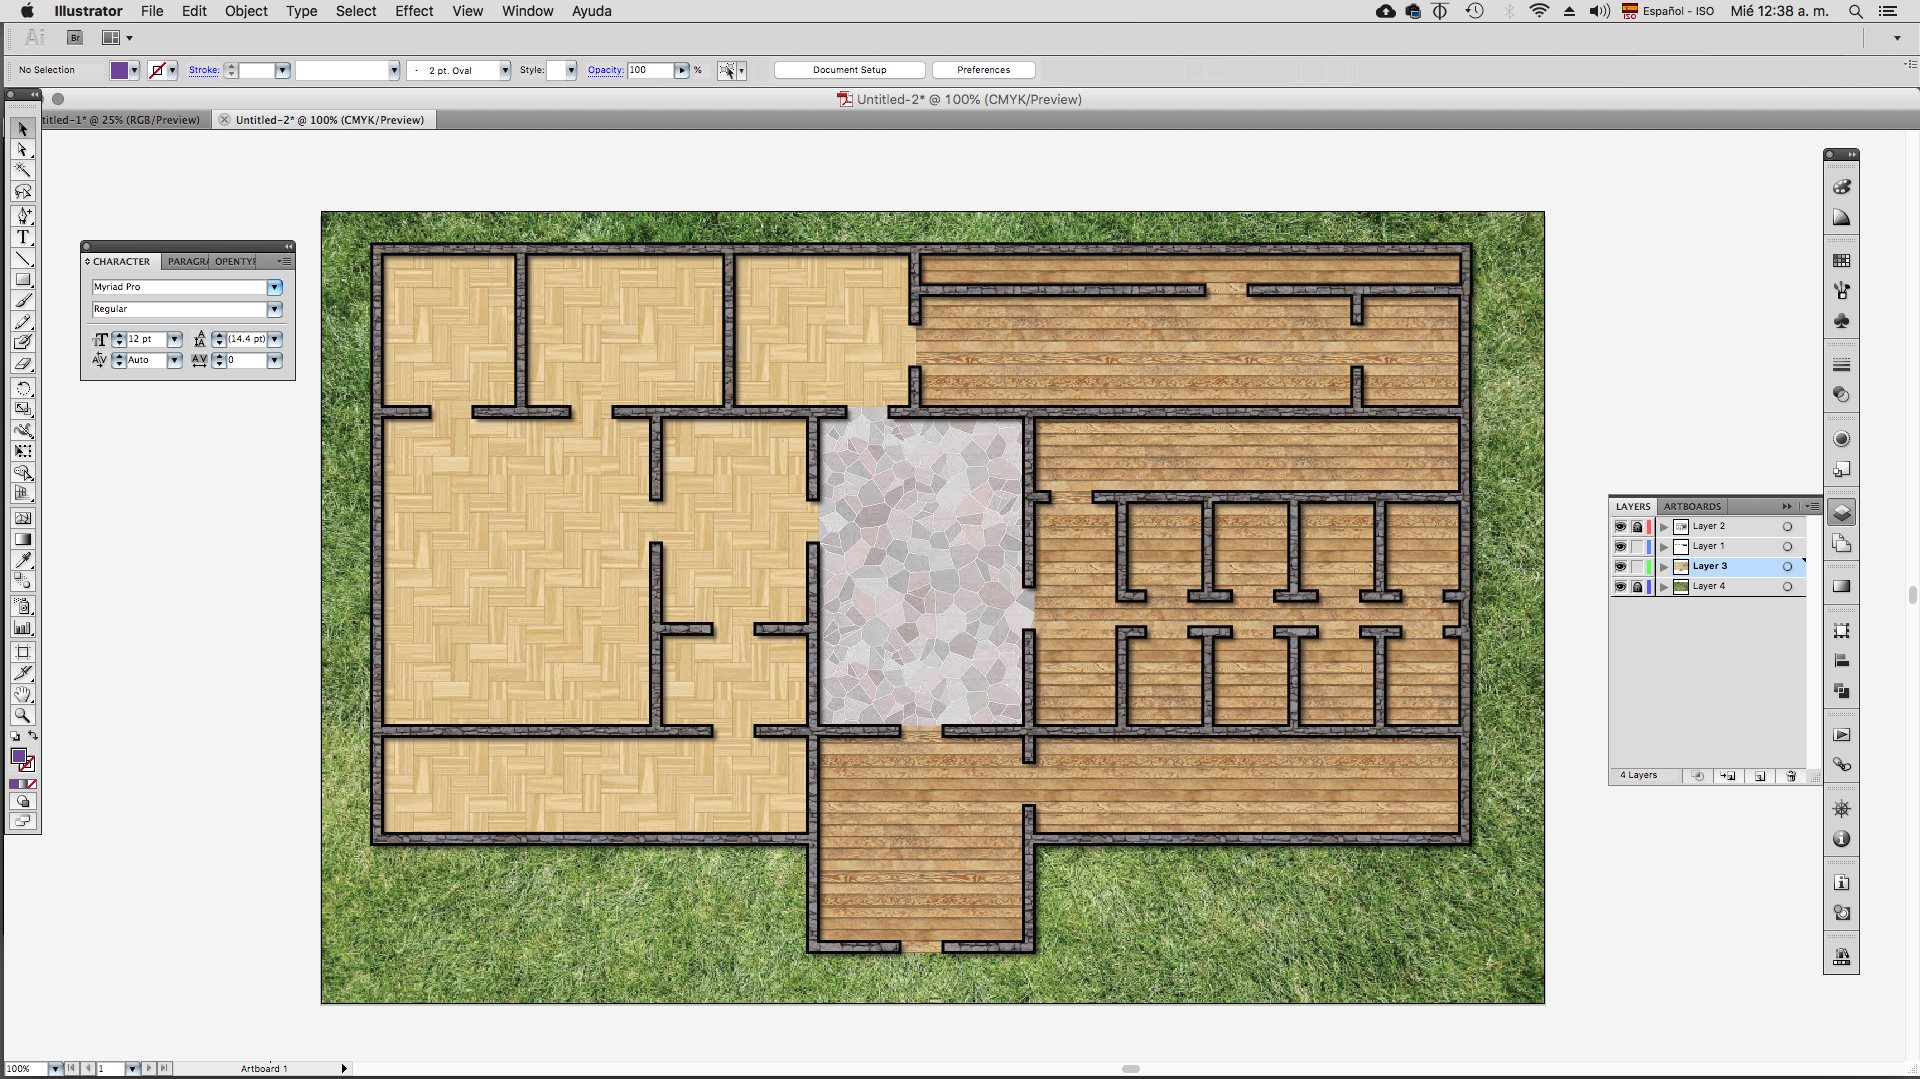Select the Rectangle tool
The height and width of the screenshot is (1079, 1920).
[x=23, y=280]
